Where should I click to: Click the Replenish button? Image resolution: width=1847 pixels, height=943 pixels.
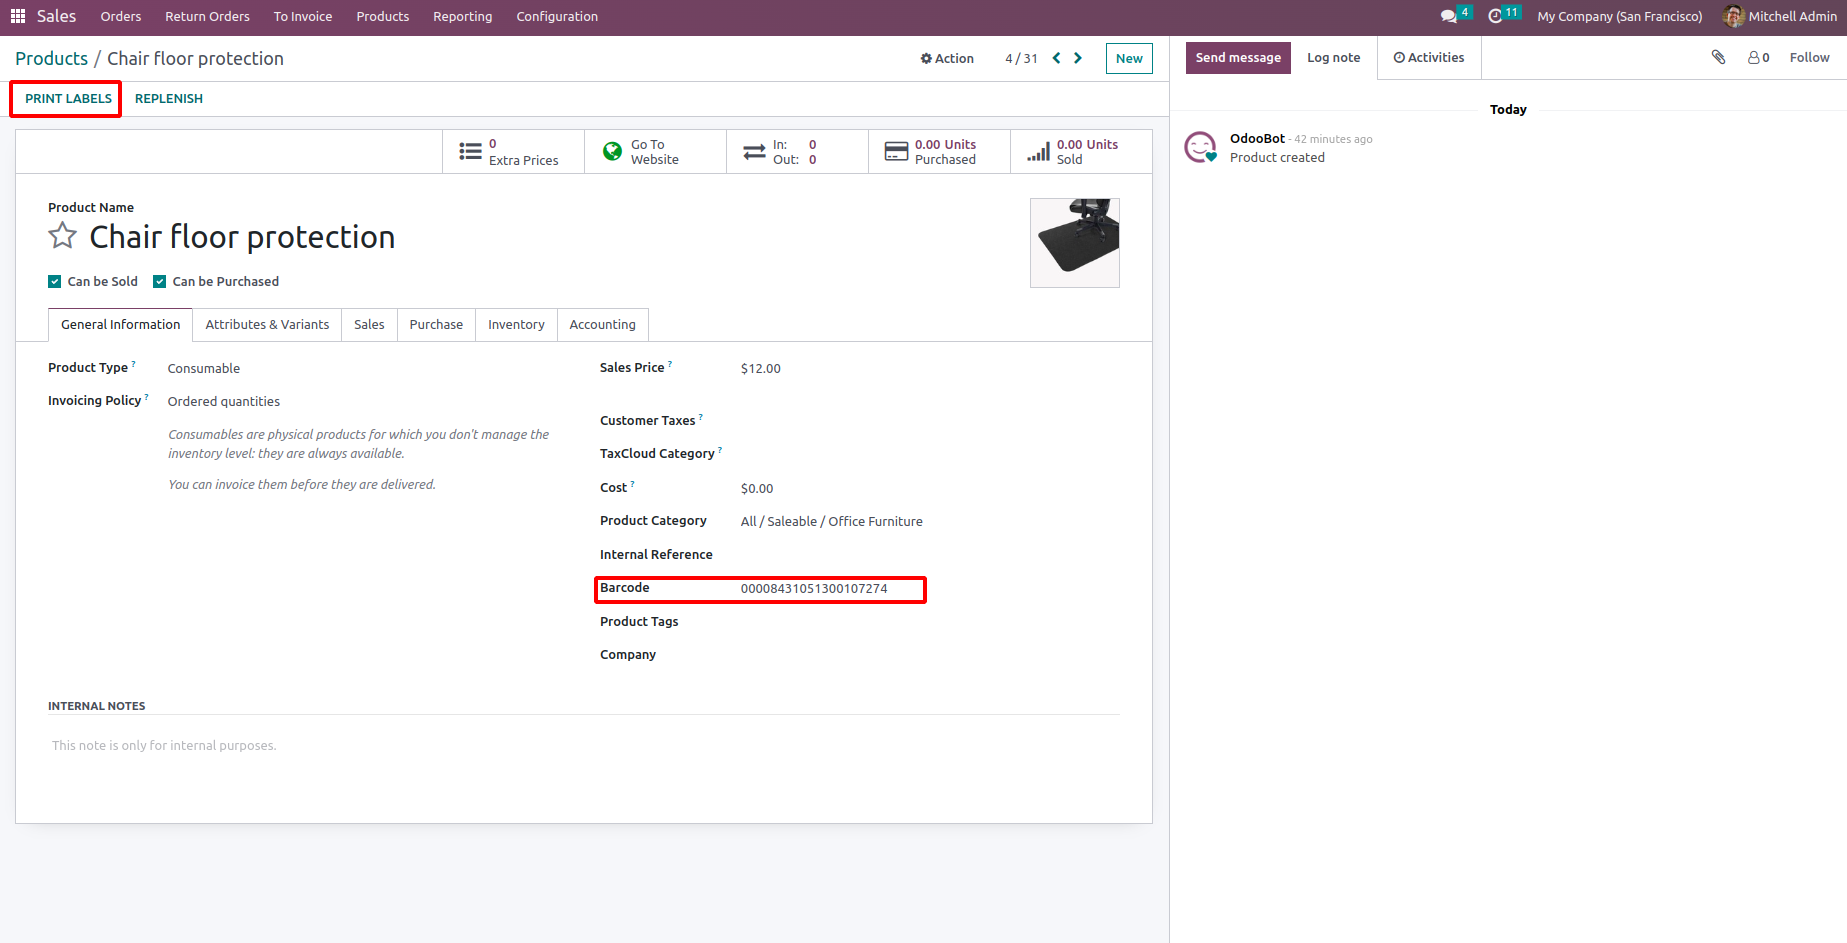[169, 99]
